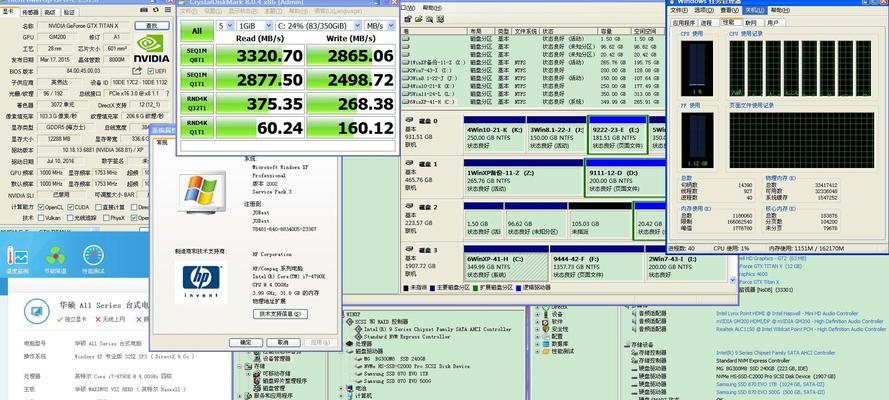Click the 技术支持信息 button

click(283, 314)
